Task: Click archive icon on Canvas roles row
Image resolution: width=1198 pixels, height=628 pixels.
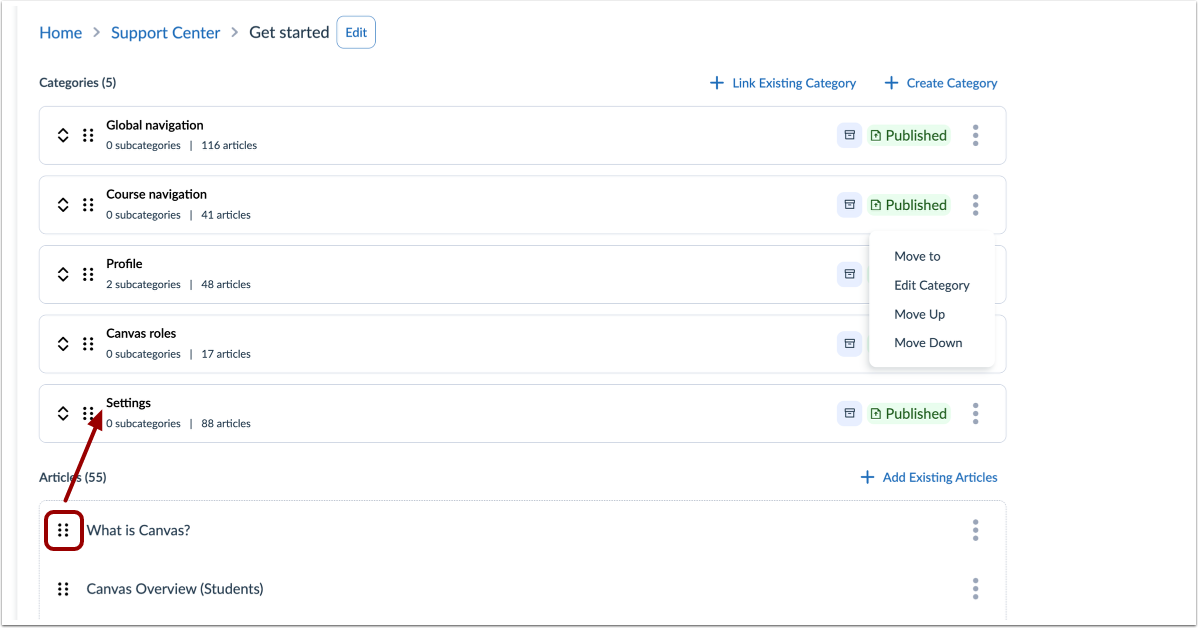Action: [x=849, y=343]
